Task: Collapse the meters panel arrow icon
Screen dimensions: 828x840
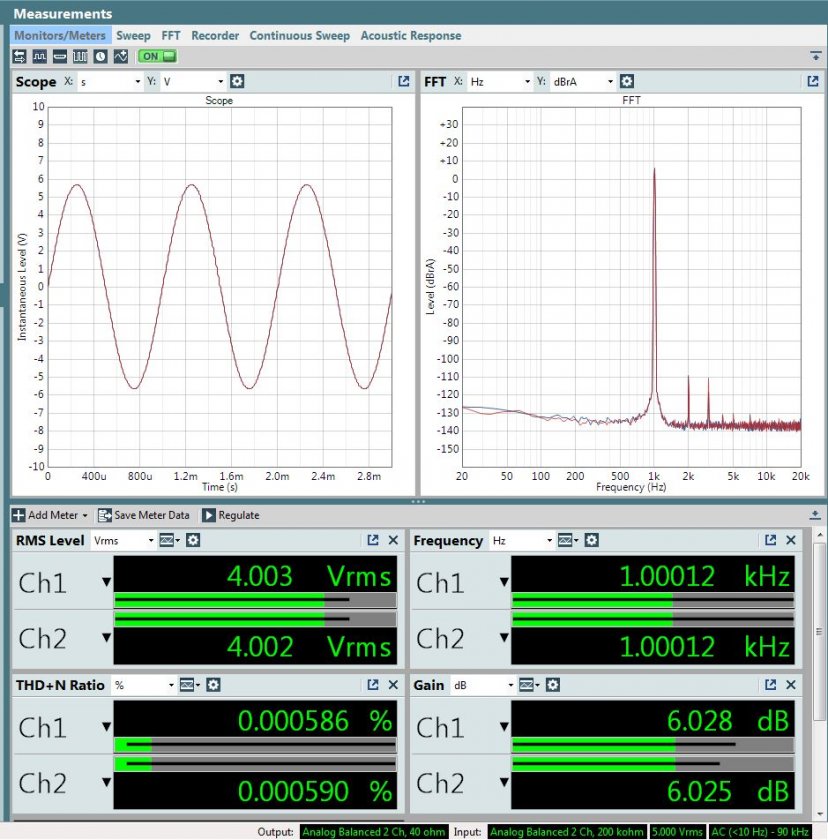Action: coord(815,515)
